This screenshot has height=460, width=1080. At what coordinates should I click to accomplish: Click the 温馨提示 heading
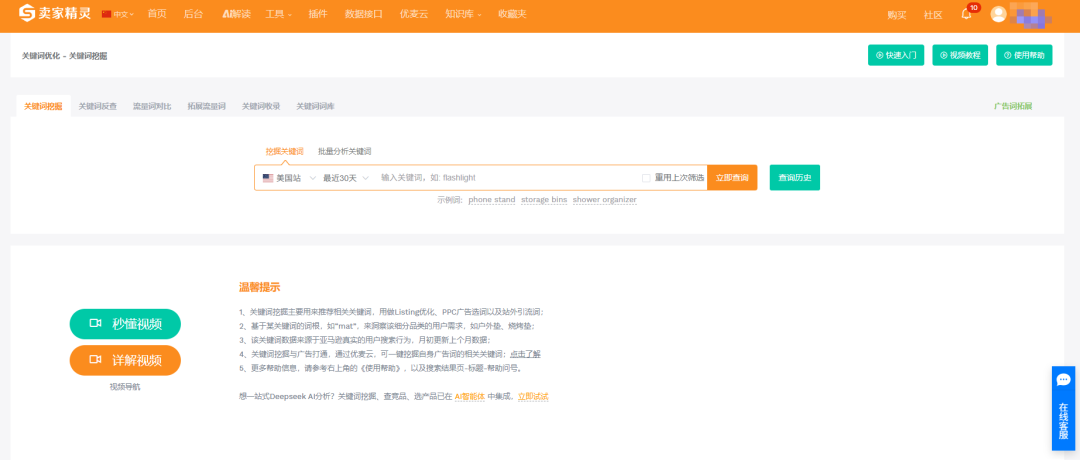(x=260, y=287)
